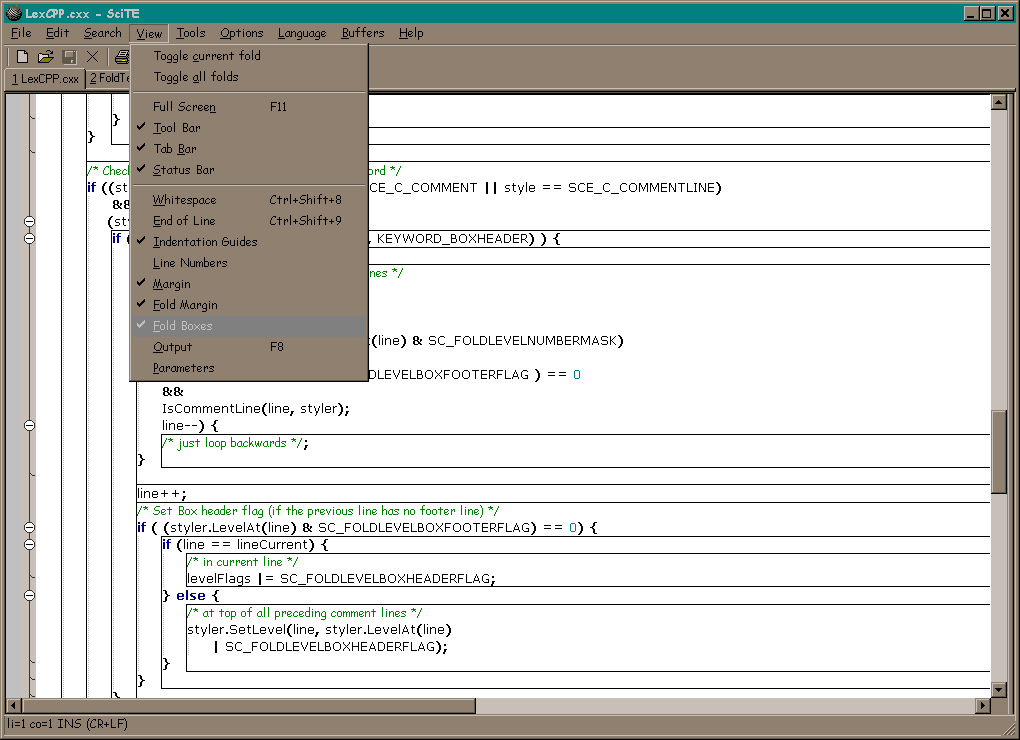Click the horizontal scrollbar right arrow
The image size is (1020, 740).
(x=982, y=706)
